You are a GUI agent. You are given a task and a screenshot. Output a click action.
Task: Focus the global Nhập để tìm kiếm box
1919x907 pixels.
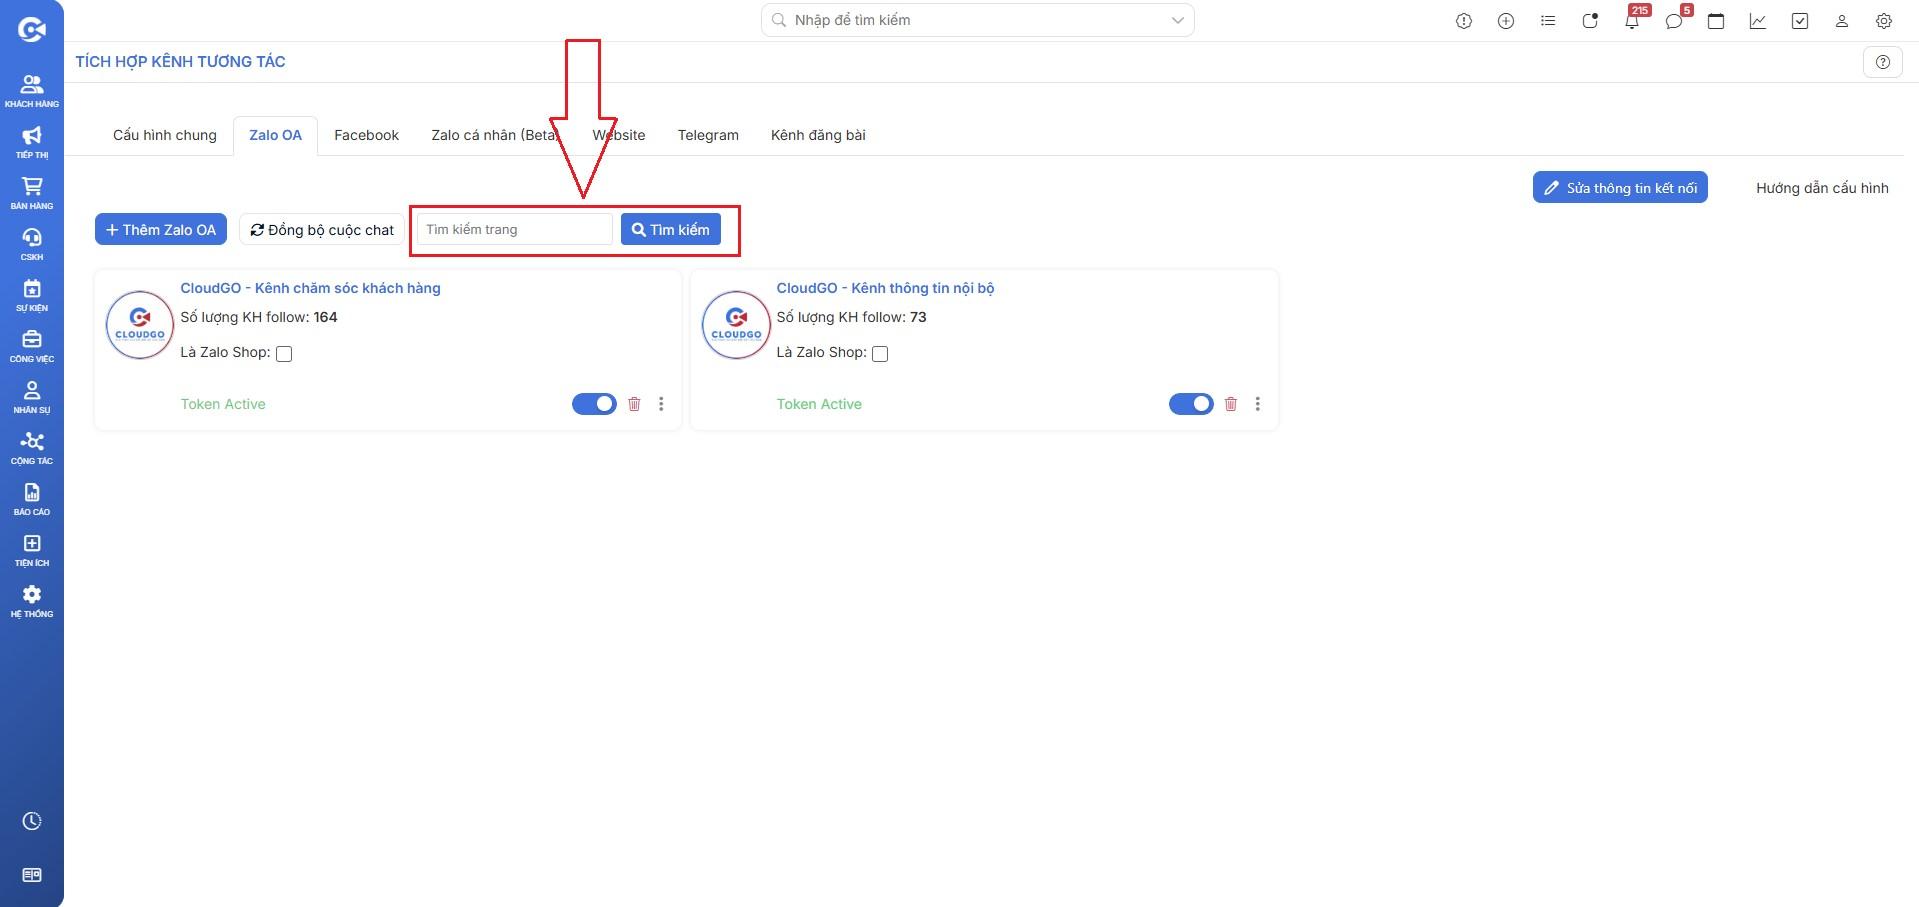coord(978,20)
